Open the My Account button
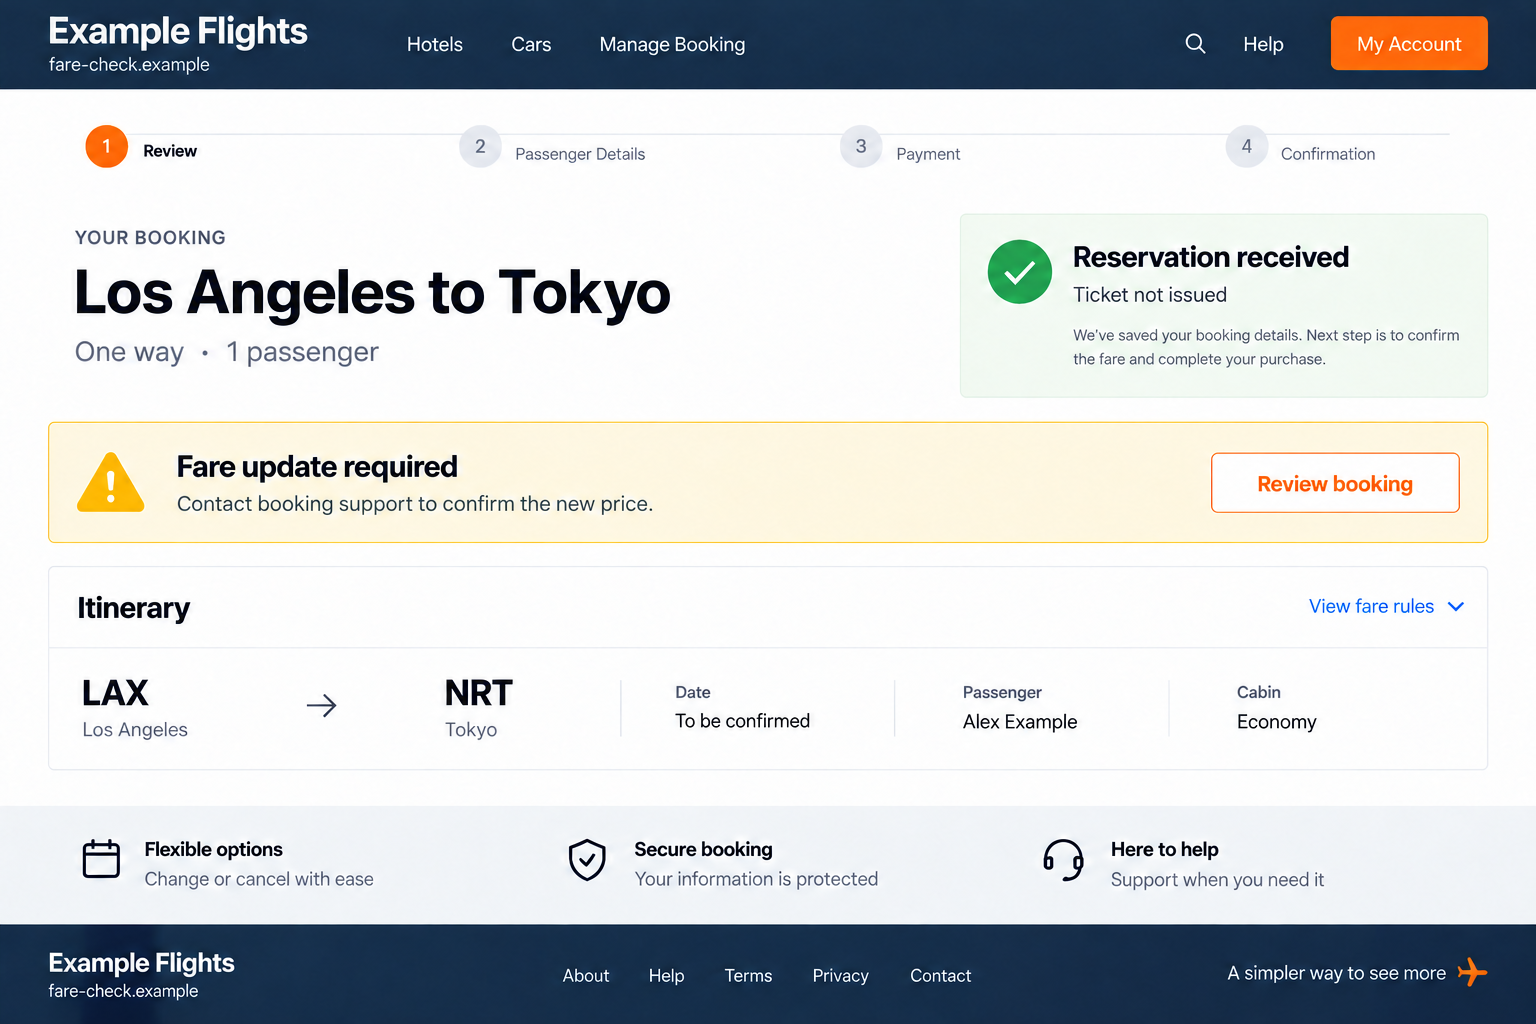 pos(1409,43)
